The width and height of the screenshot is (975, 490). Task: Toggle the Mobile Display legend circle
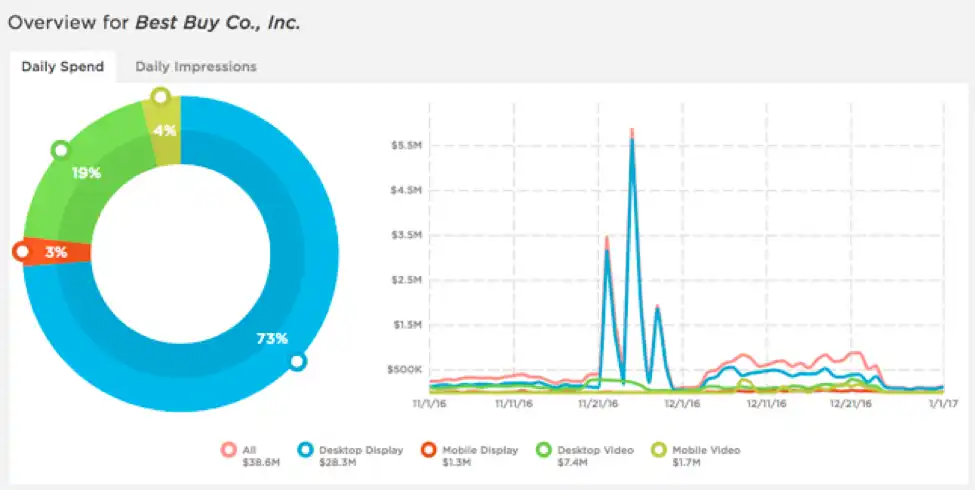[428, 450]
